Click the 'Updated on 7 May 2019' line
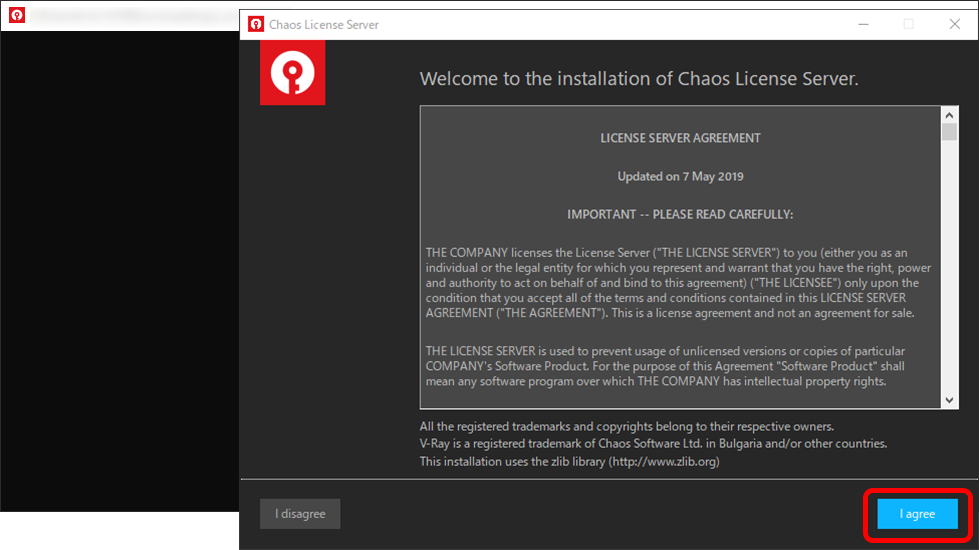This screenshot has height=550, width=979. coord(680,176)
